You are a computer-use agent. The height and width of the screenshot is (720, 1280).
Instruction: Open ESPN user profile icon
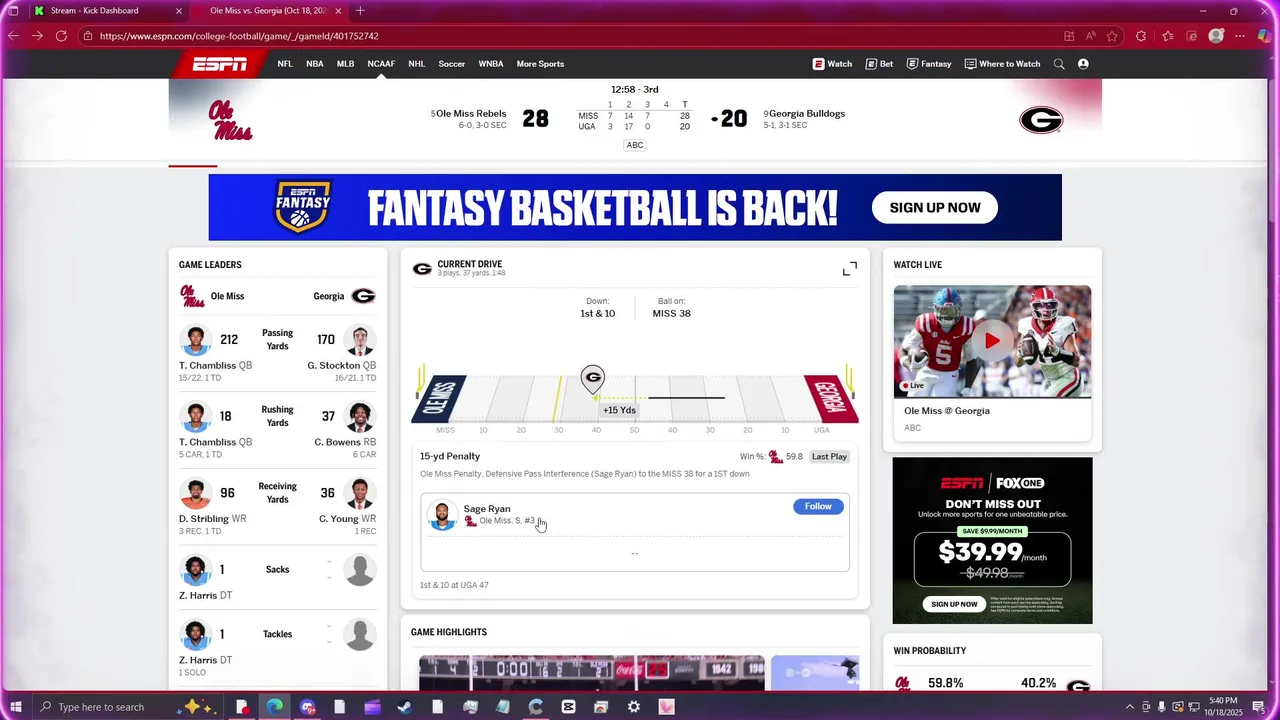click(x=1083, y=64)
